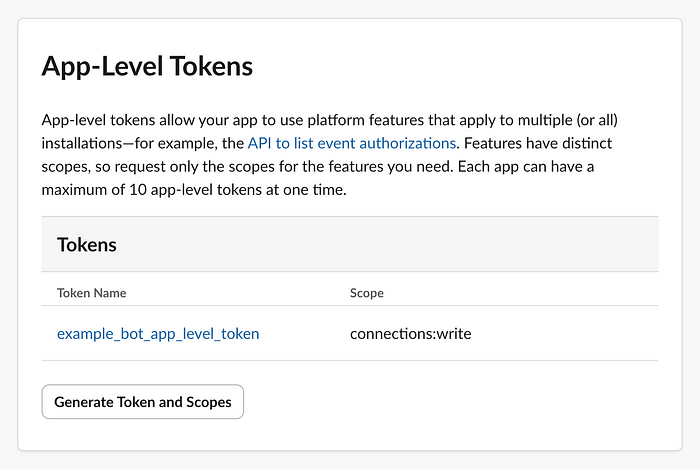Image resolution: width=700 pixels, height=469 pixels.
Task: Click the first line of the description paragraph
Action: tap(329, 120)
